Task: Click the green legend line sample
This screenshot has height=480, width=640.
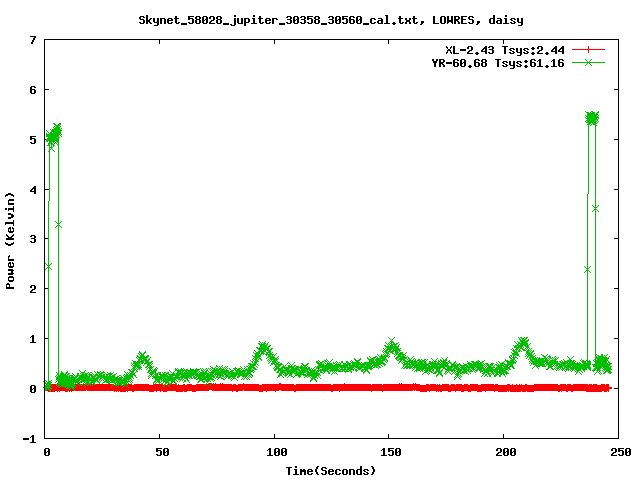Action: (588, 63)
